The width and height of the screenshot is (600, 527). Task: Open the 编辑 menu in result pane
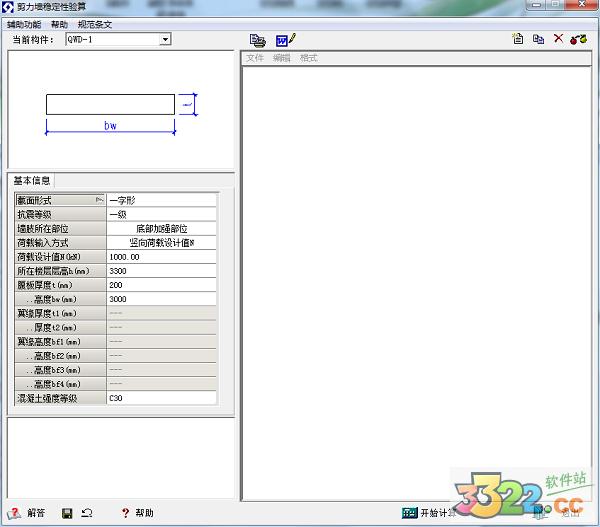(x=282, y=58)
